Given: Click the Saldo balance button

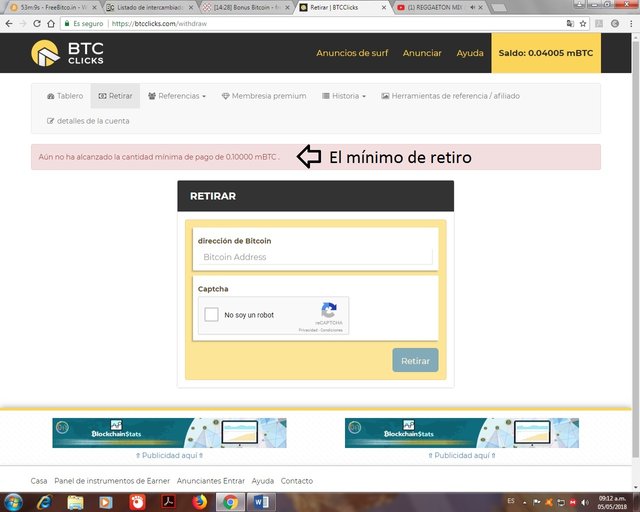Looking at the screenshot, I should 546,53.
